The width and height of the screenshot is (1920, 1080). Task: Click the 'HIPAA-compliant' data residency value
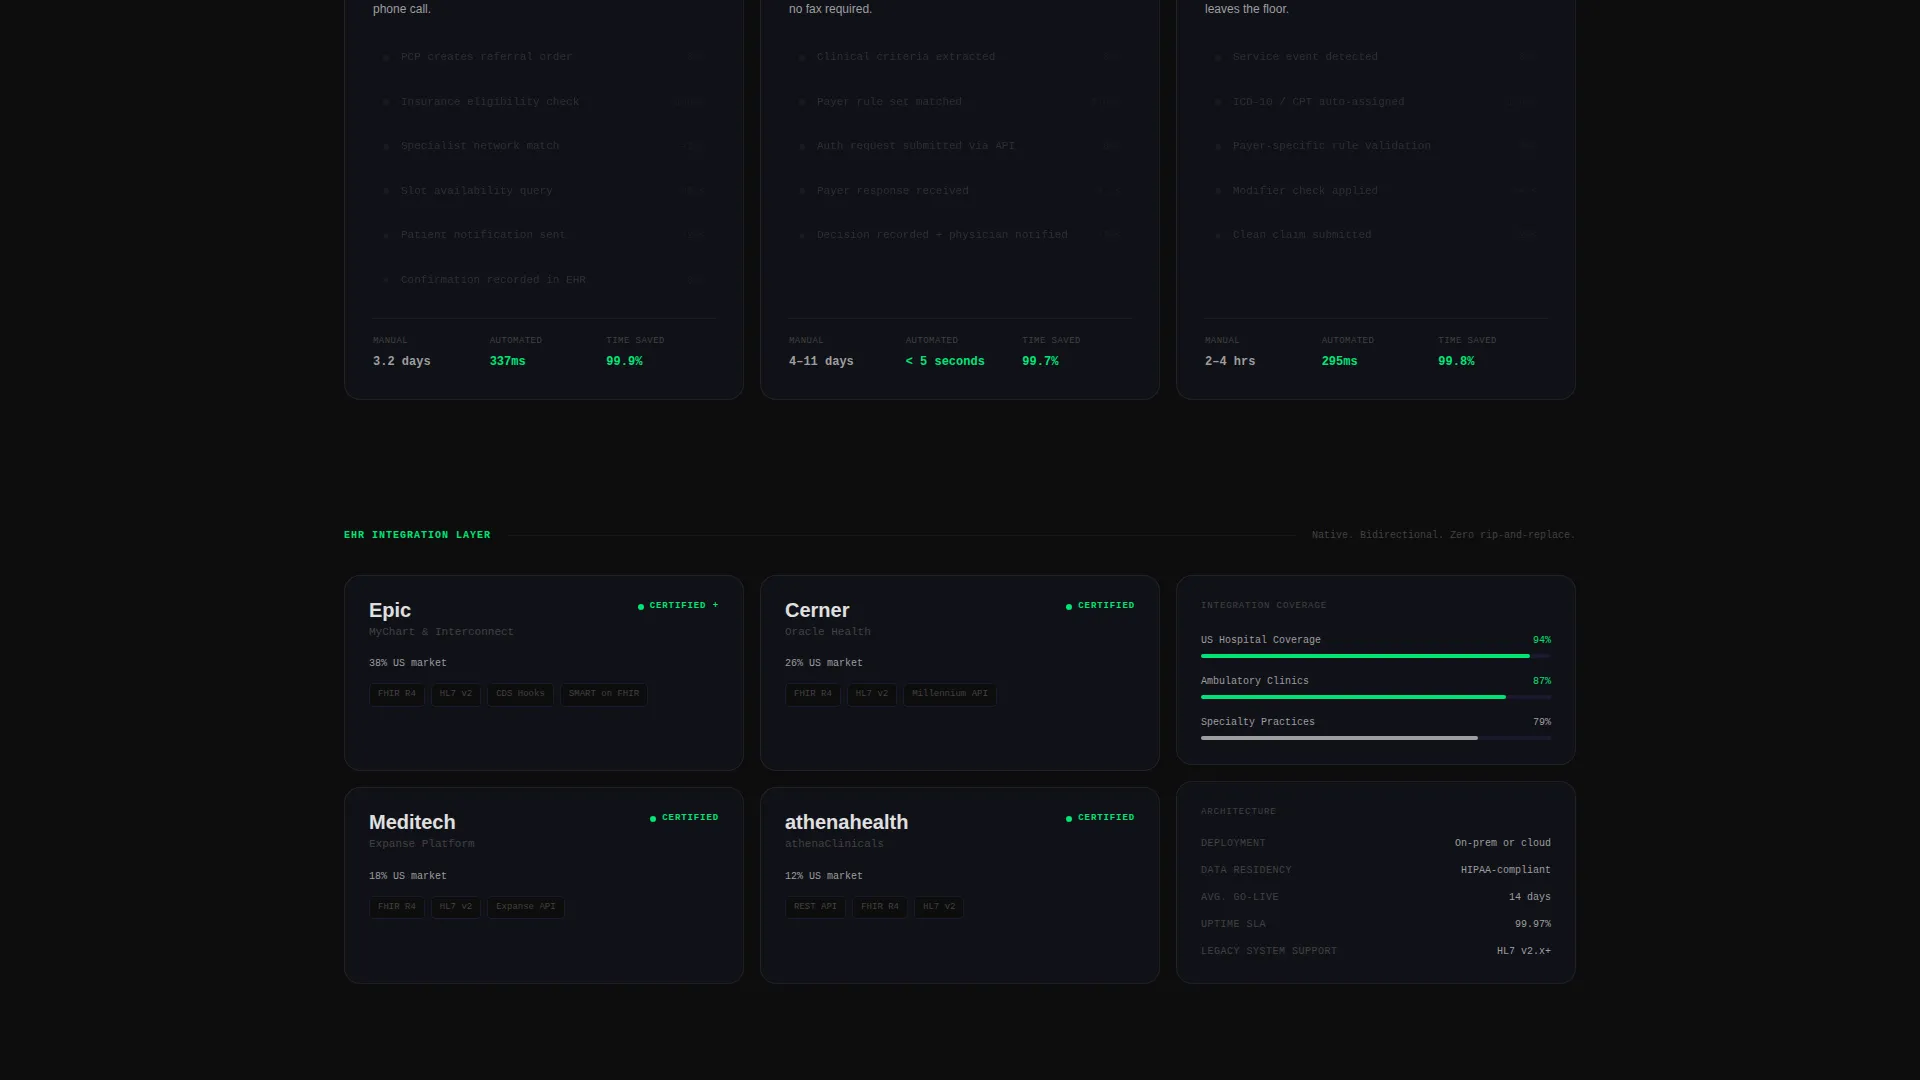coord(1506,870)
